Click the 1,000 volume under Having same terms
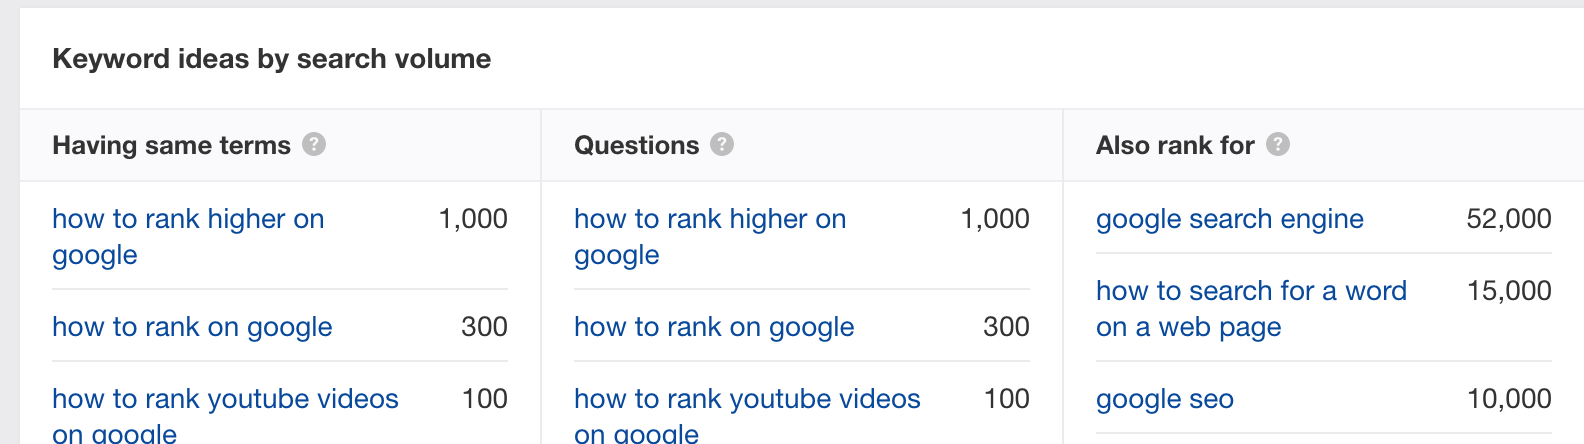The image size is (1584, 444). tap(473, 219)
